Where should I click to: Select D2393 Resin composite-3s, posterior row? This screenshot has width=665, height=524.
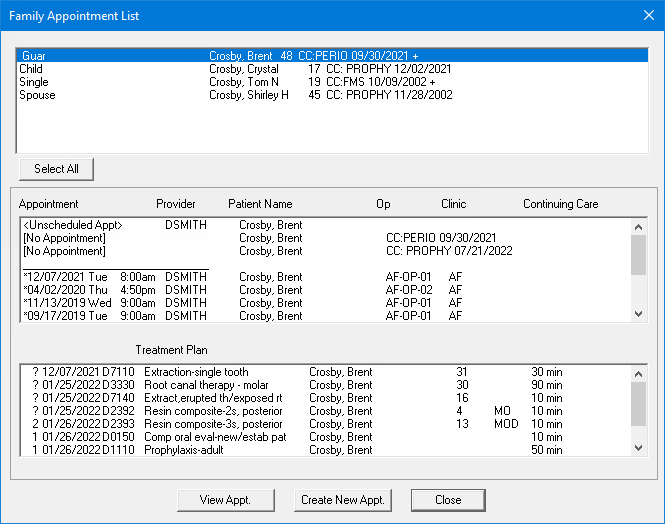[325, 424]
